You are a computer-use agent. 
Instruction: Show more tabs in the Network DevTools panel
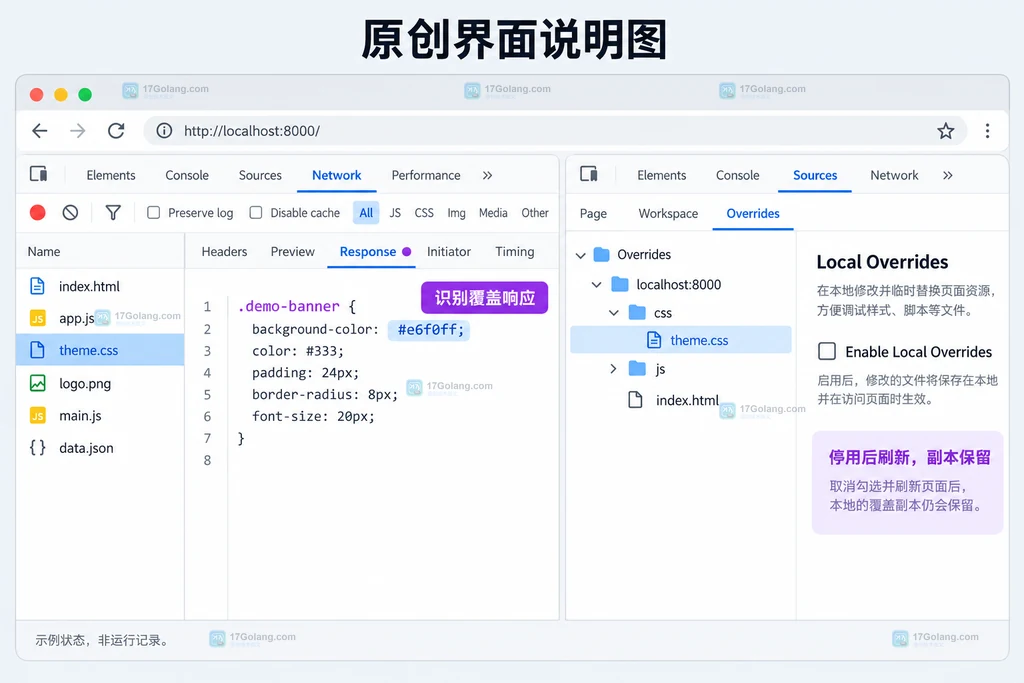[x=487, y=175]
